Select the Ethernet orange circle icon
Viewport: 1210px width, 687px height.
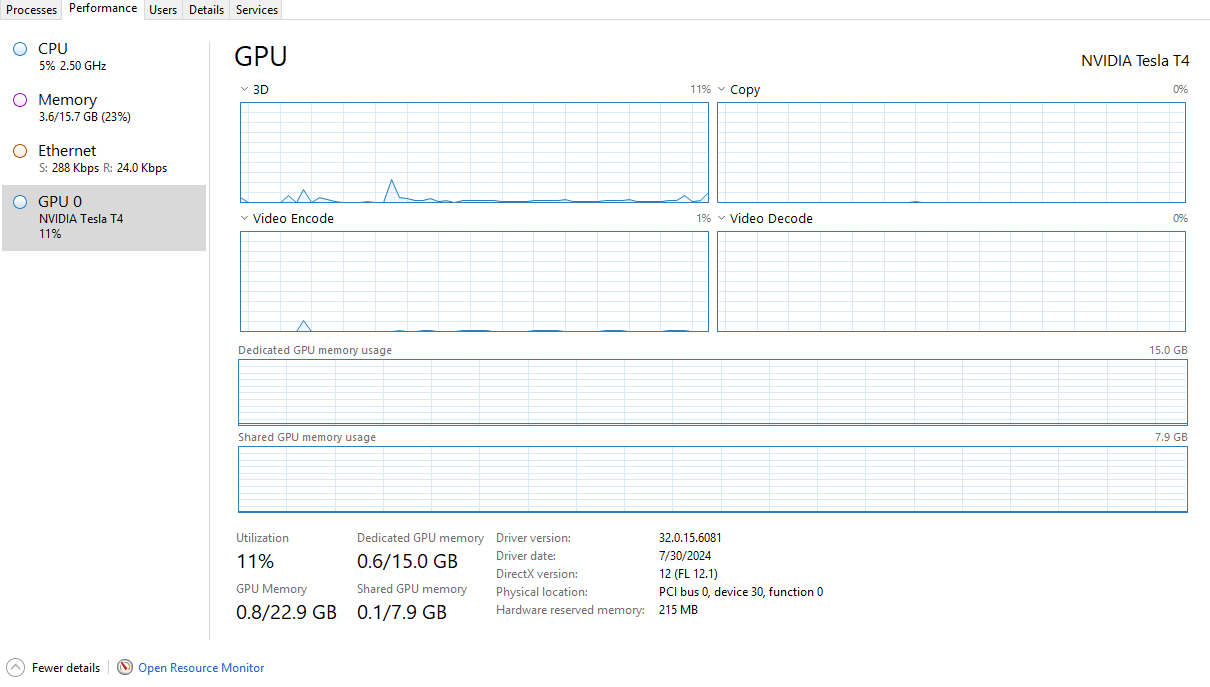click(20, 151)
